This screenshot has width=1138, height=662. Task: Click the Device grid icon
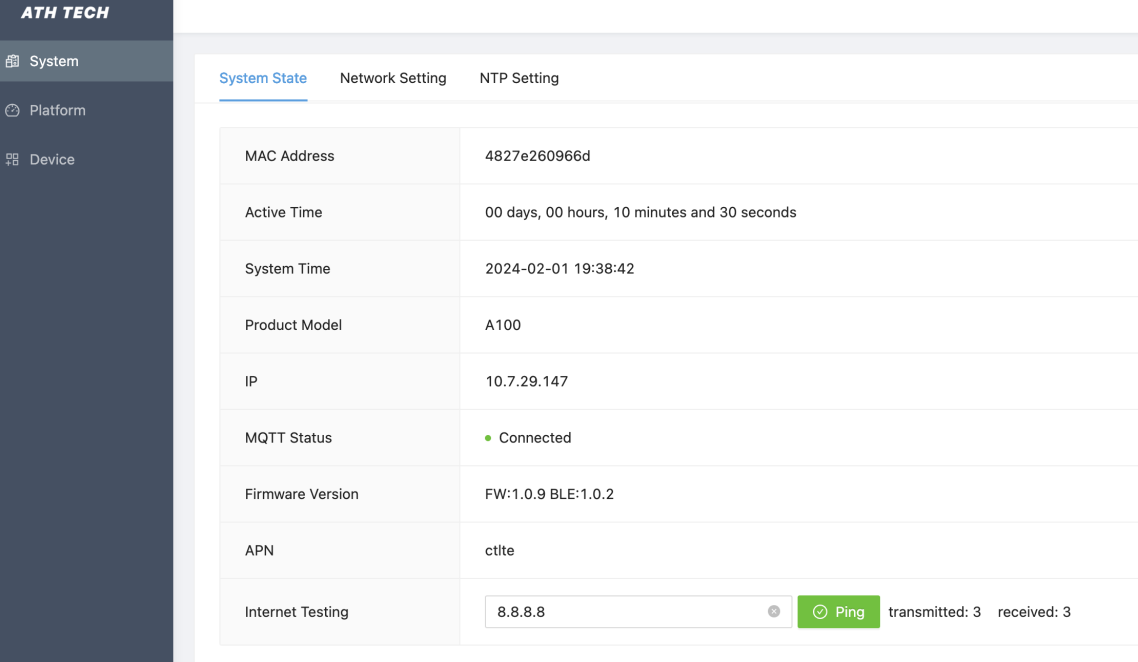[x=12, y=159]
